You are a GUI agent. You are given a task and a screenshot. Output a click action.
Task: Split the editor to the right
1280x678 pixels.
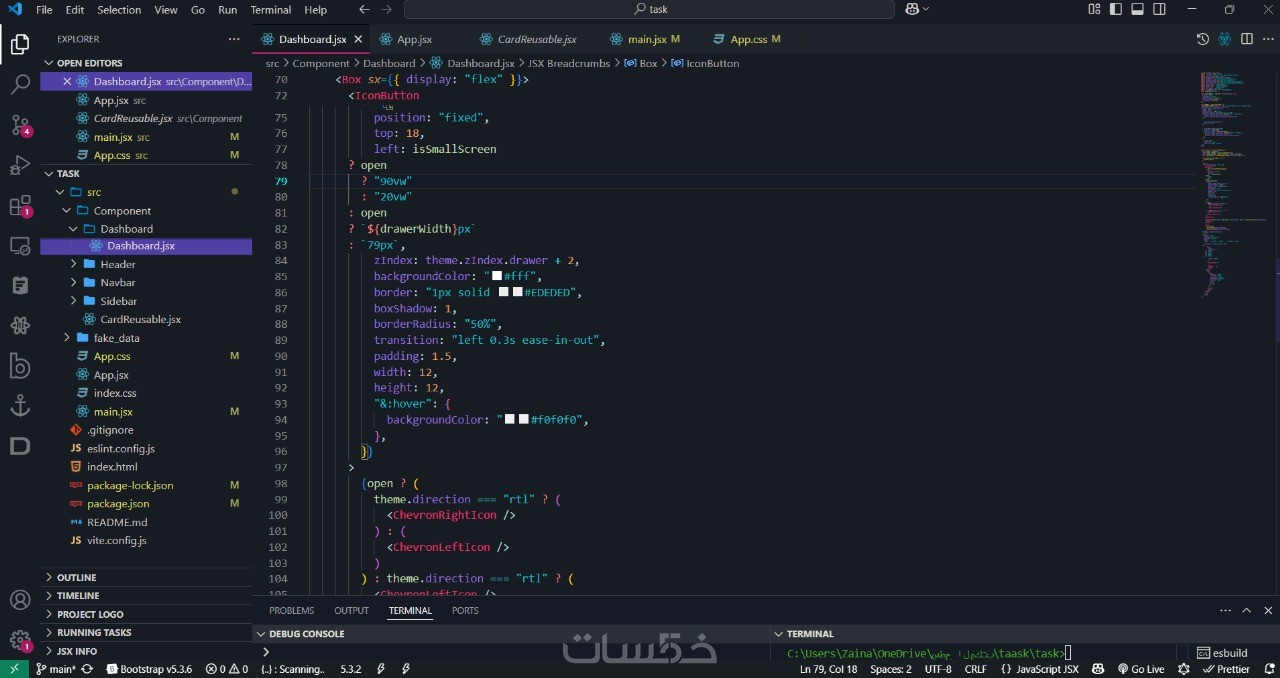coord(1247,39)
